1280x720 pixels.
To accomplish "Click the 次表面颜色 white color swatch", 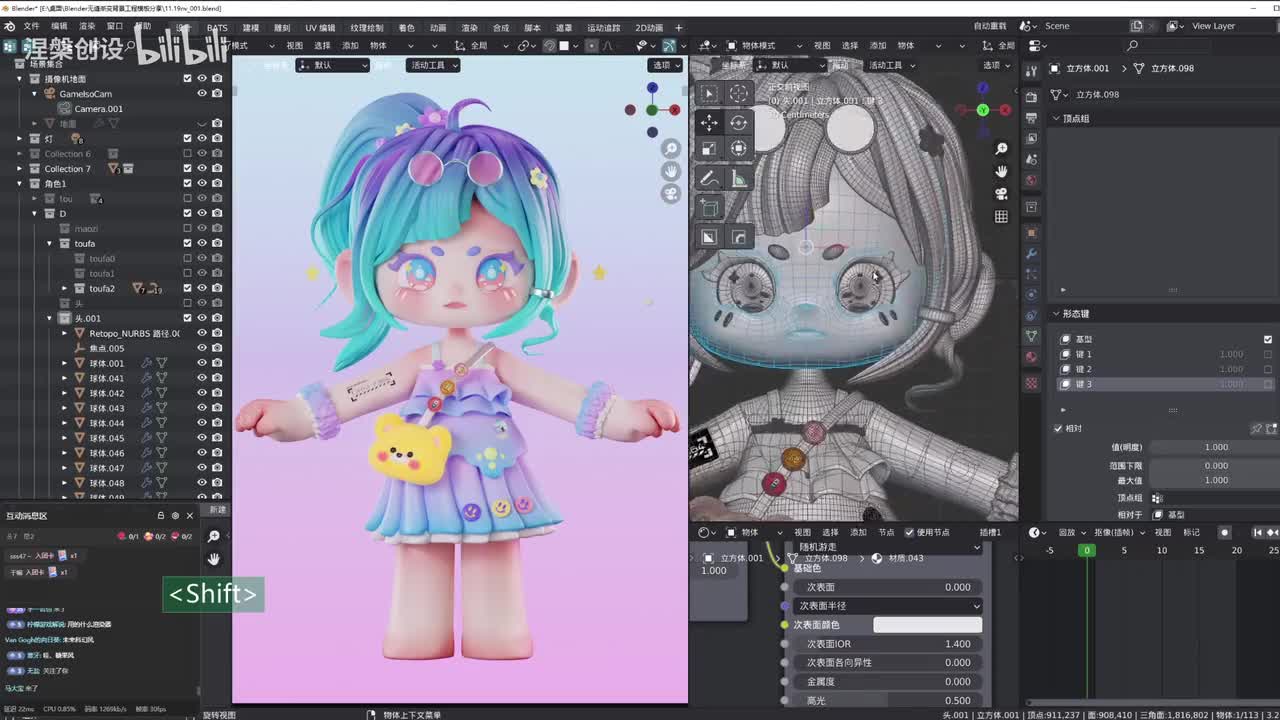I will [x=928, y=625].
